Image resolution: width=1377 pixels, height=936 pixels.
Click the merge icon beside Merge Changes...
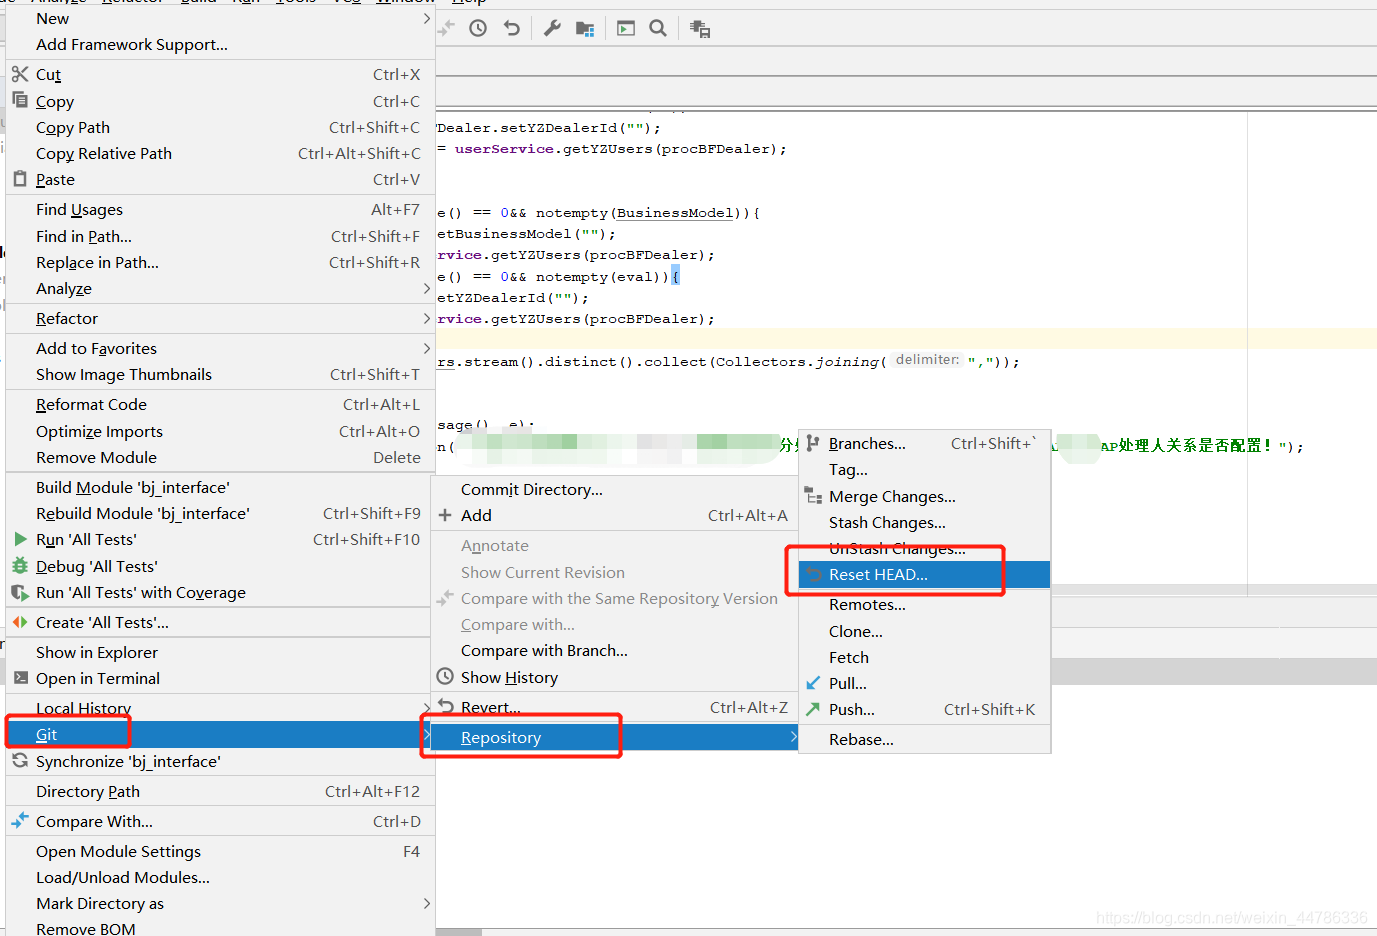click(813, 496)
